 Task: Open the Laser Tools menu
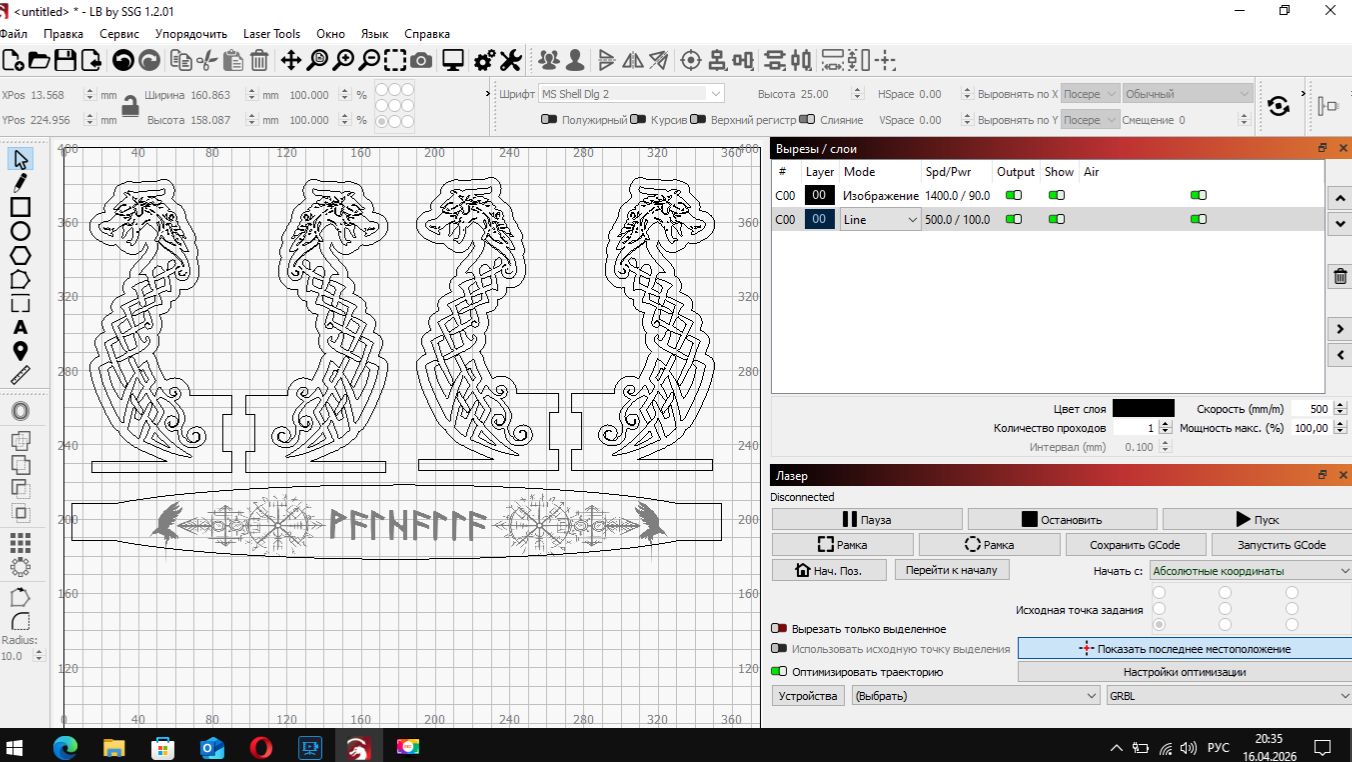pos(272,34)
